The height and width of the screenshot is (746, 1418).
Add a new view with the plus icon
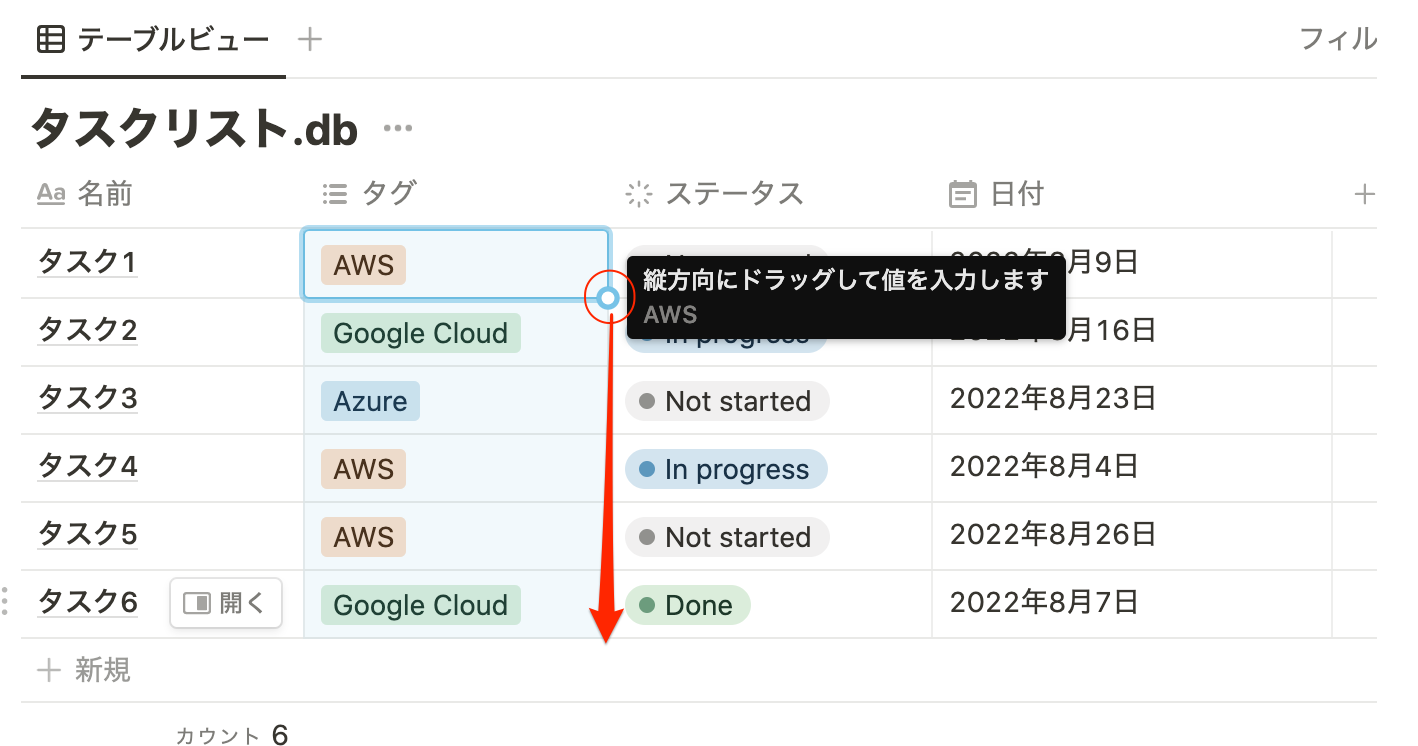[309, 40]
